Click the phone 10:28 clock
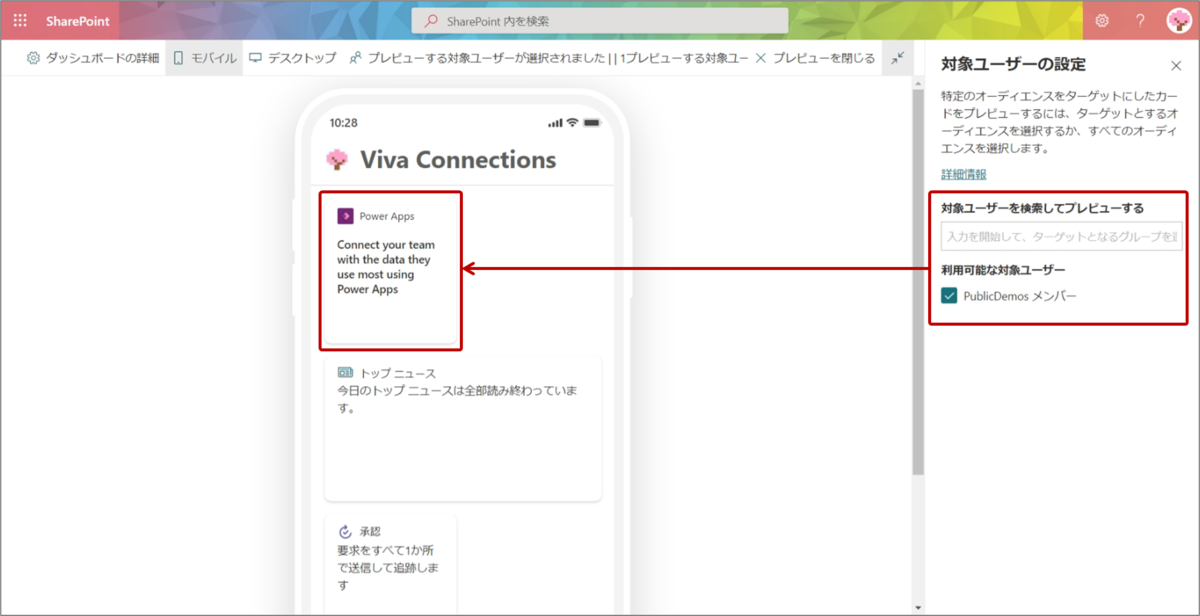The width and height of the screenshot is (1200, 616). [x=343, y=122]
